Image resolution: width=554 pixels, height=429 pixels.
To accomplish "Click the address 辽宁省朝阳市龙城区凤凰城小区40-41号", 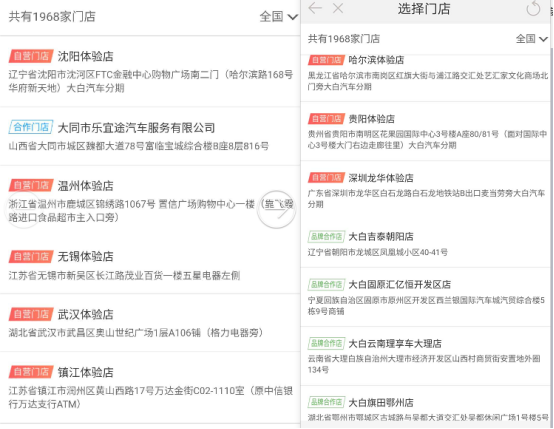I will coord(378,252).
